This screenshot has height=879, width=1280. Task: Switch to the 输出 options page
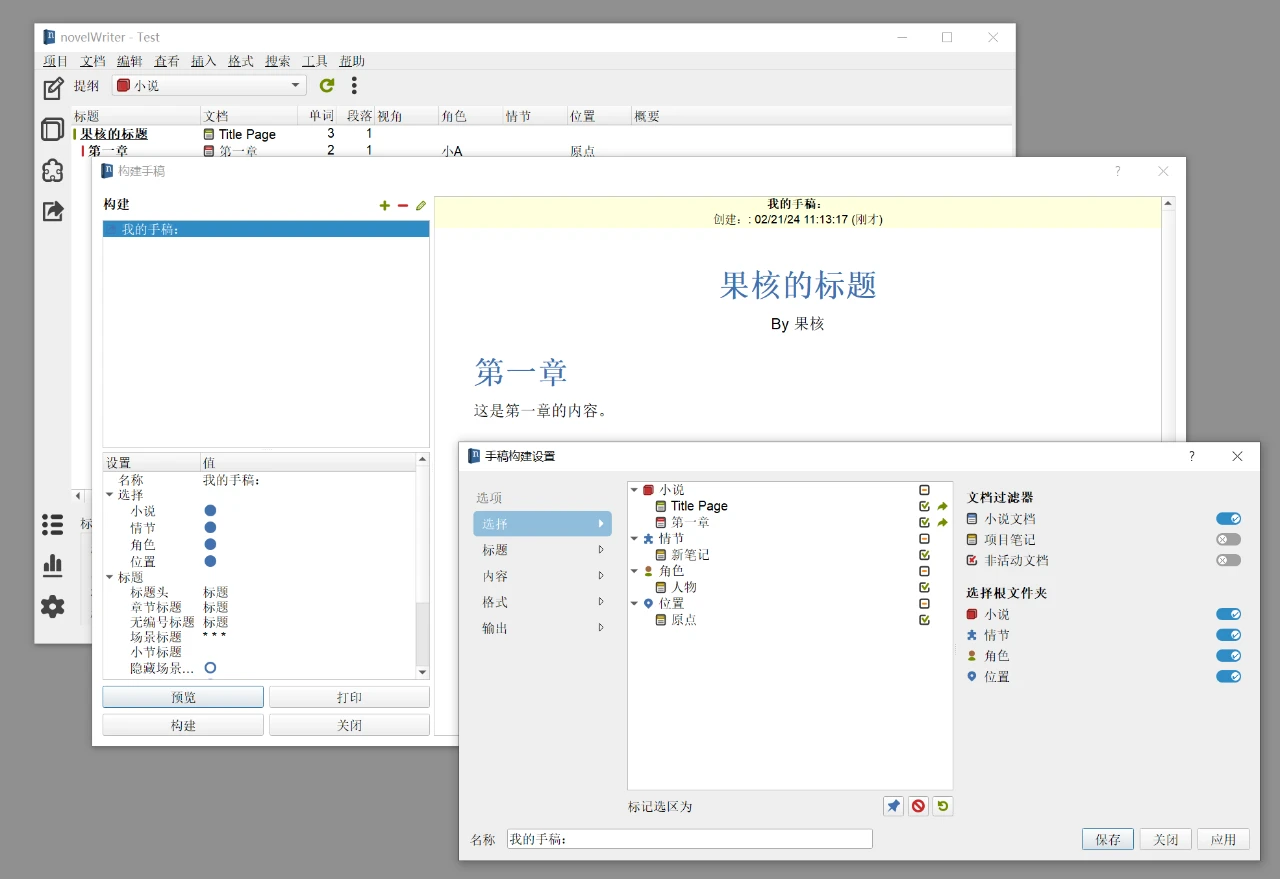point(542,628)
